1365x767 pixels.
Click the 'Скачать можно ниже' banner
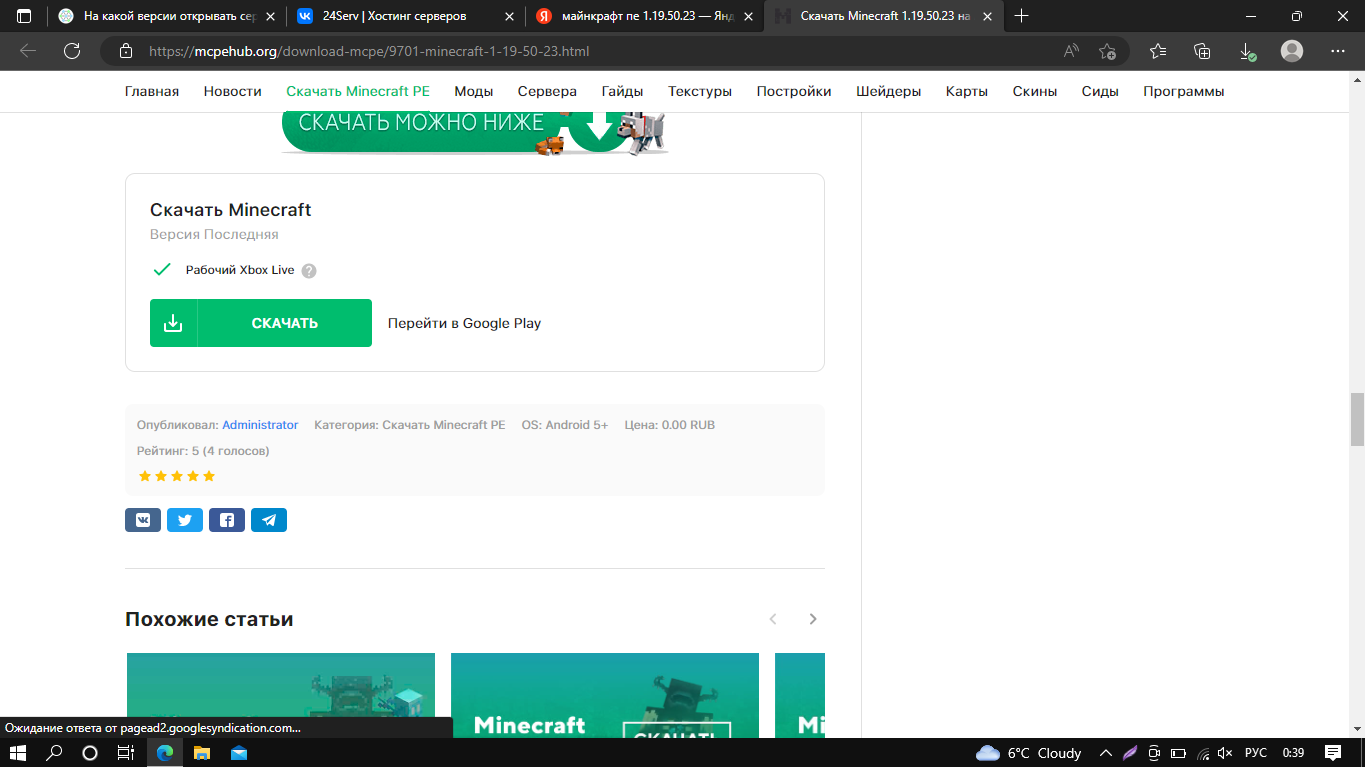point(475,133)
